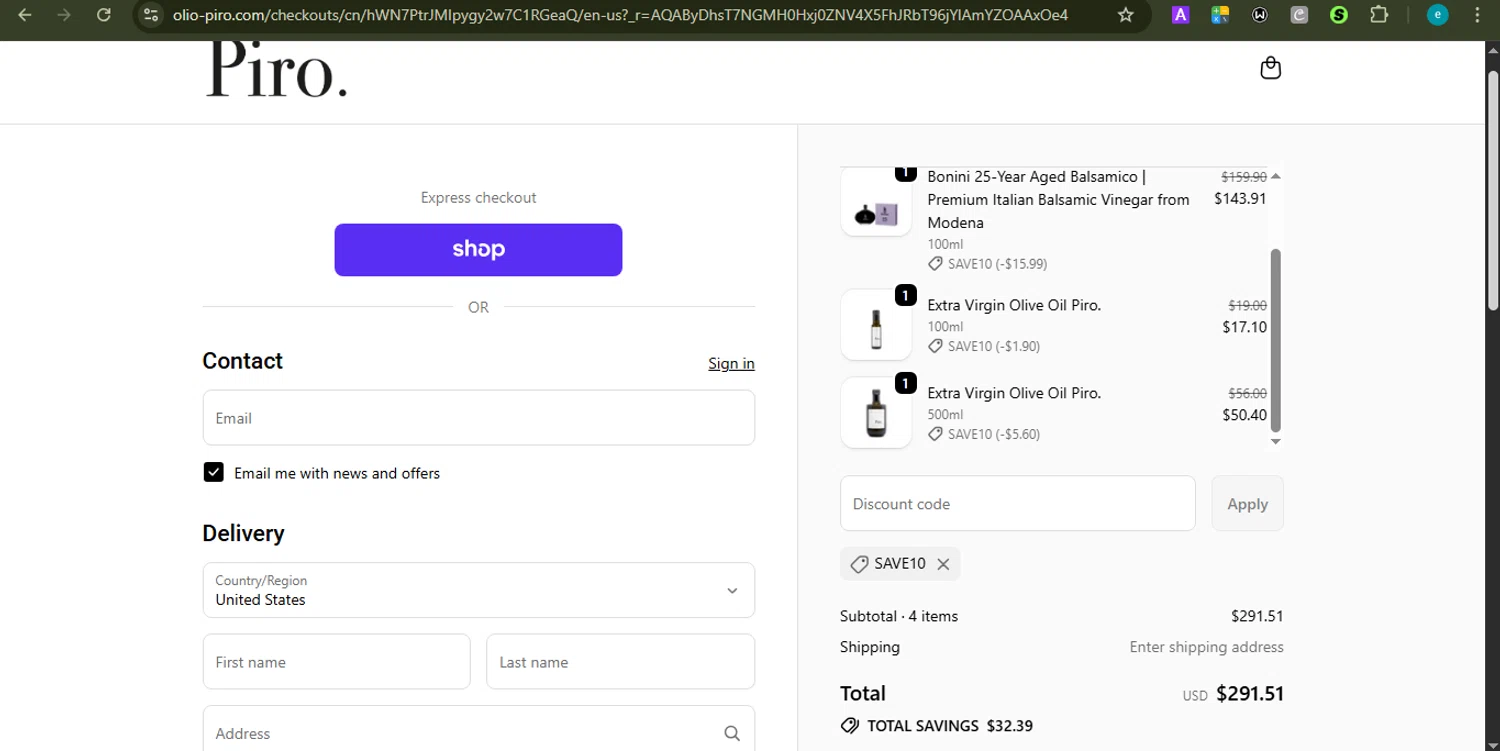Click the Sign in link
The image size is (1500, 751).
click(x=731, y=363)
